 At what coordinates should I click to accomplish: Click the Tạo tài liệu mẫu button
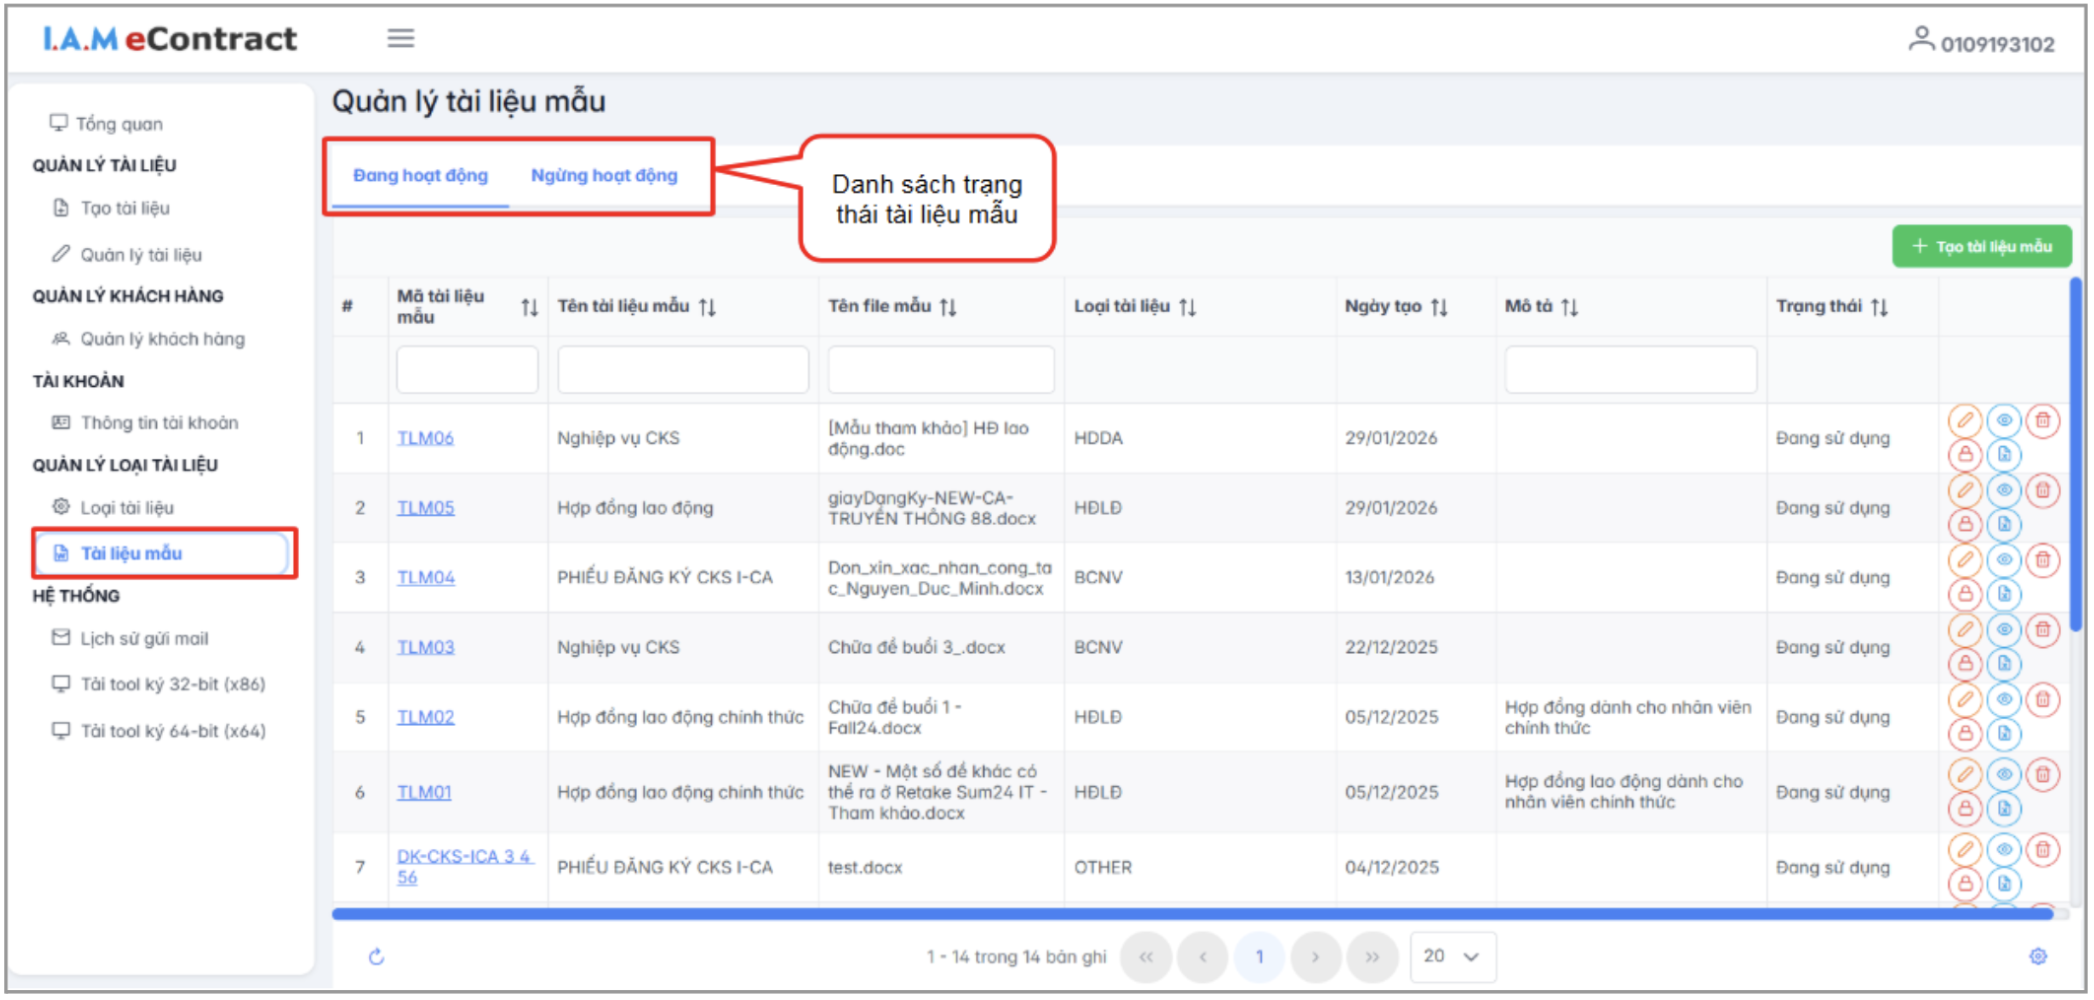click(x=1981, y=247)
